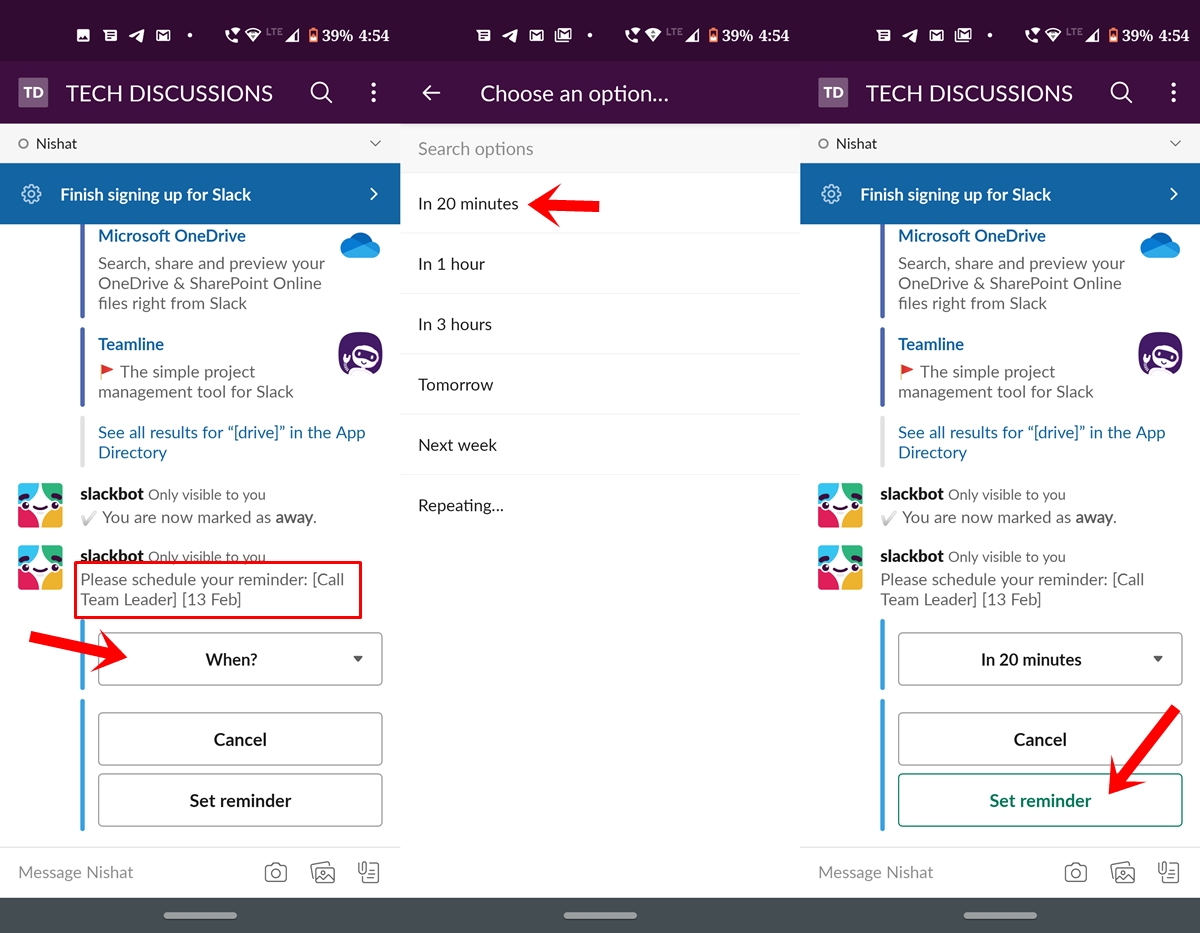
Task: Tap battery 39% indicator in left status bar
Action: click(331, 35)
